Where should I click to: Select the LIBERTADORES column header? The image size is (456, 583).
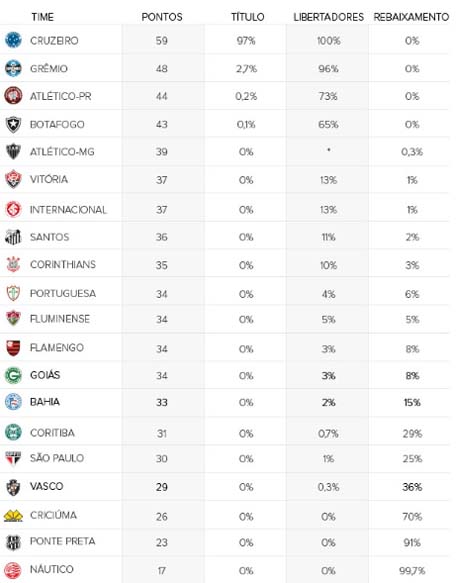(328, 17)
